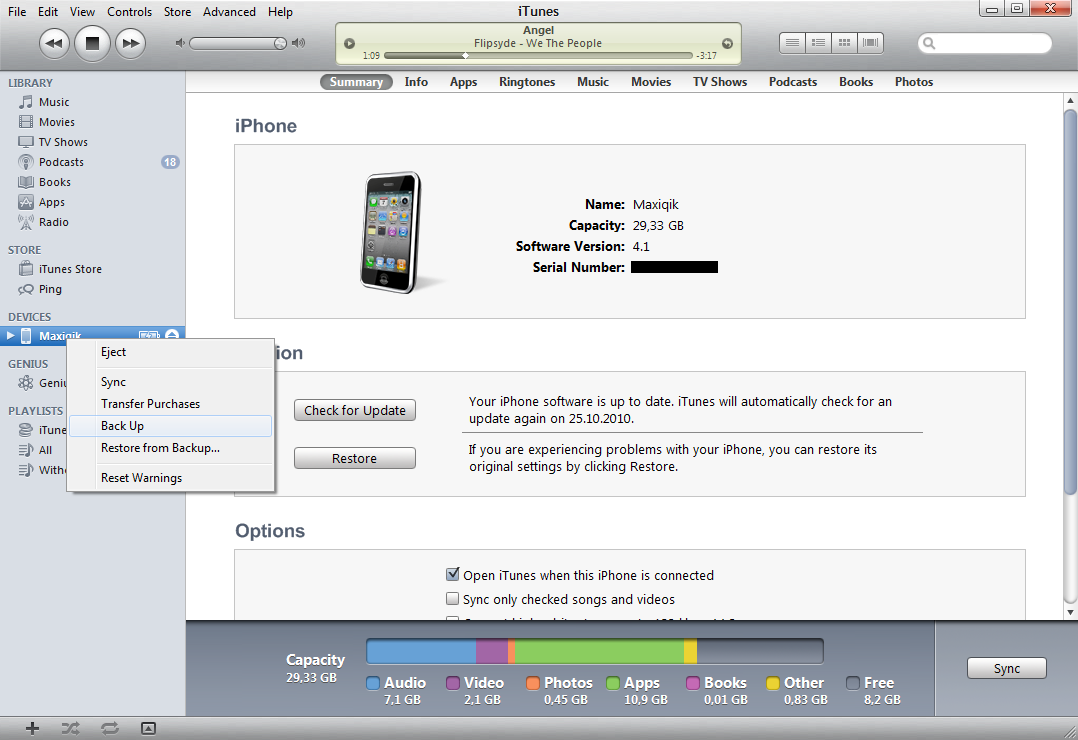Show the artwork viewer button

coord(148,728)
